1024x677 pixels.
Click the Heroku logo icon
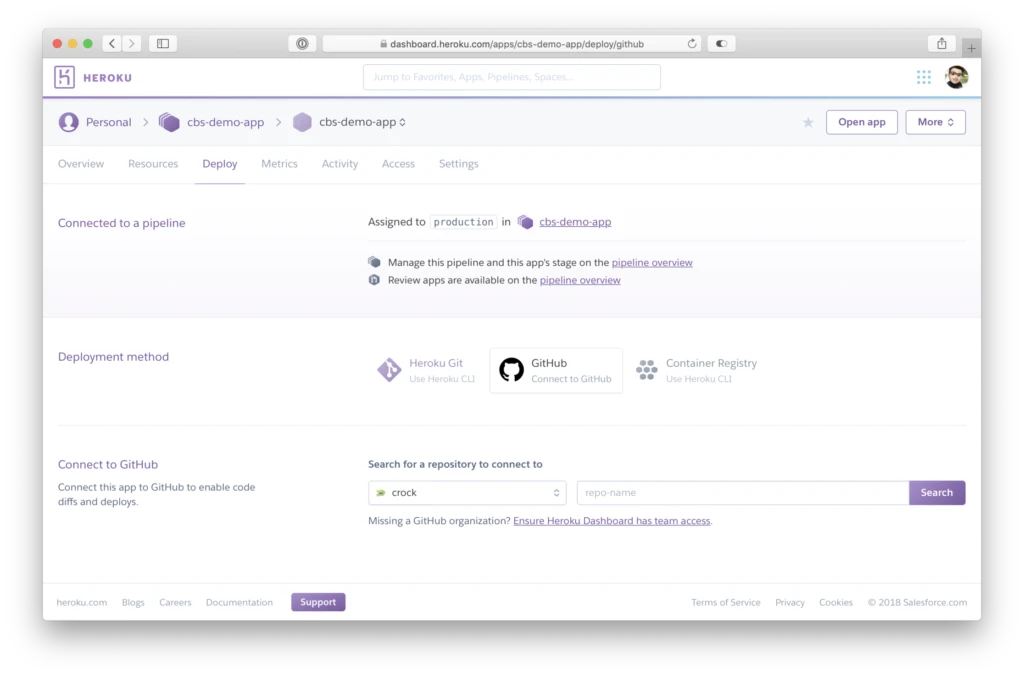64,77
